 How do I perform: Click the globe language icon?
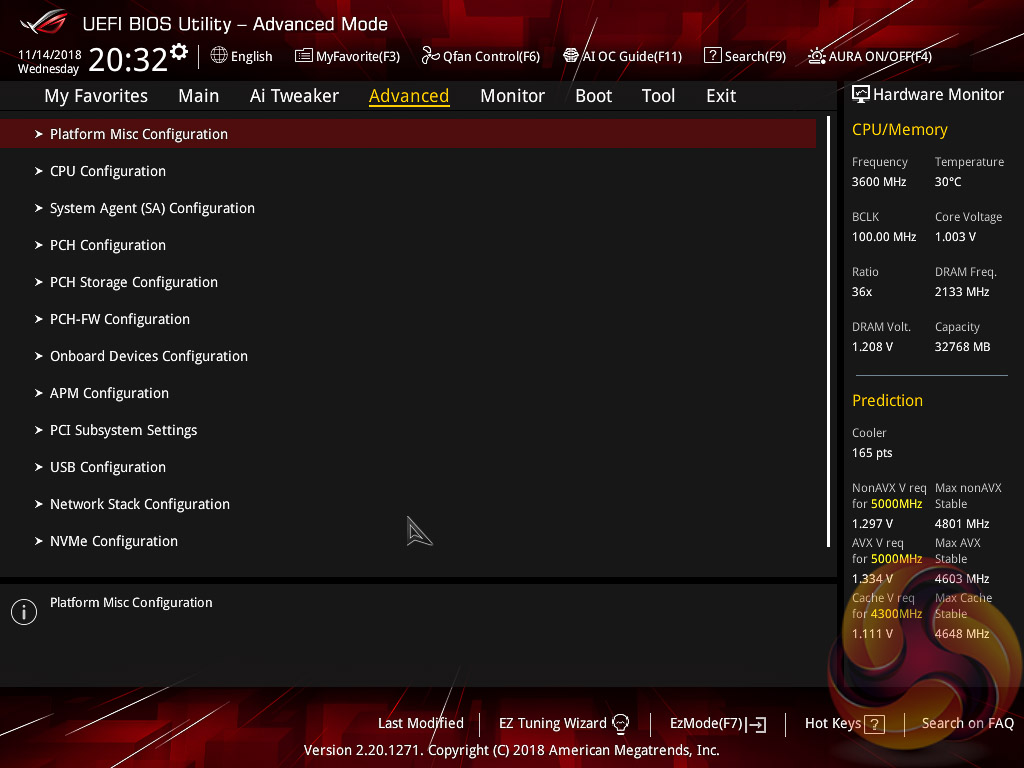click(219, 56)
